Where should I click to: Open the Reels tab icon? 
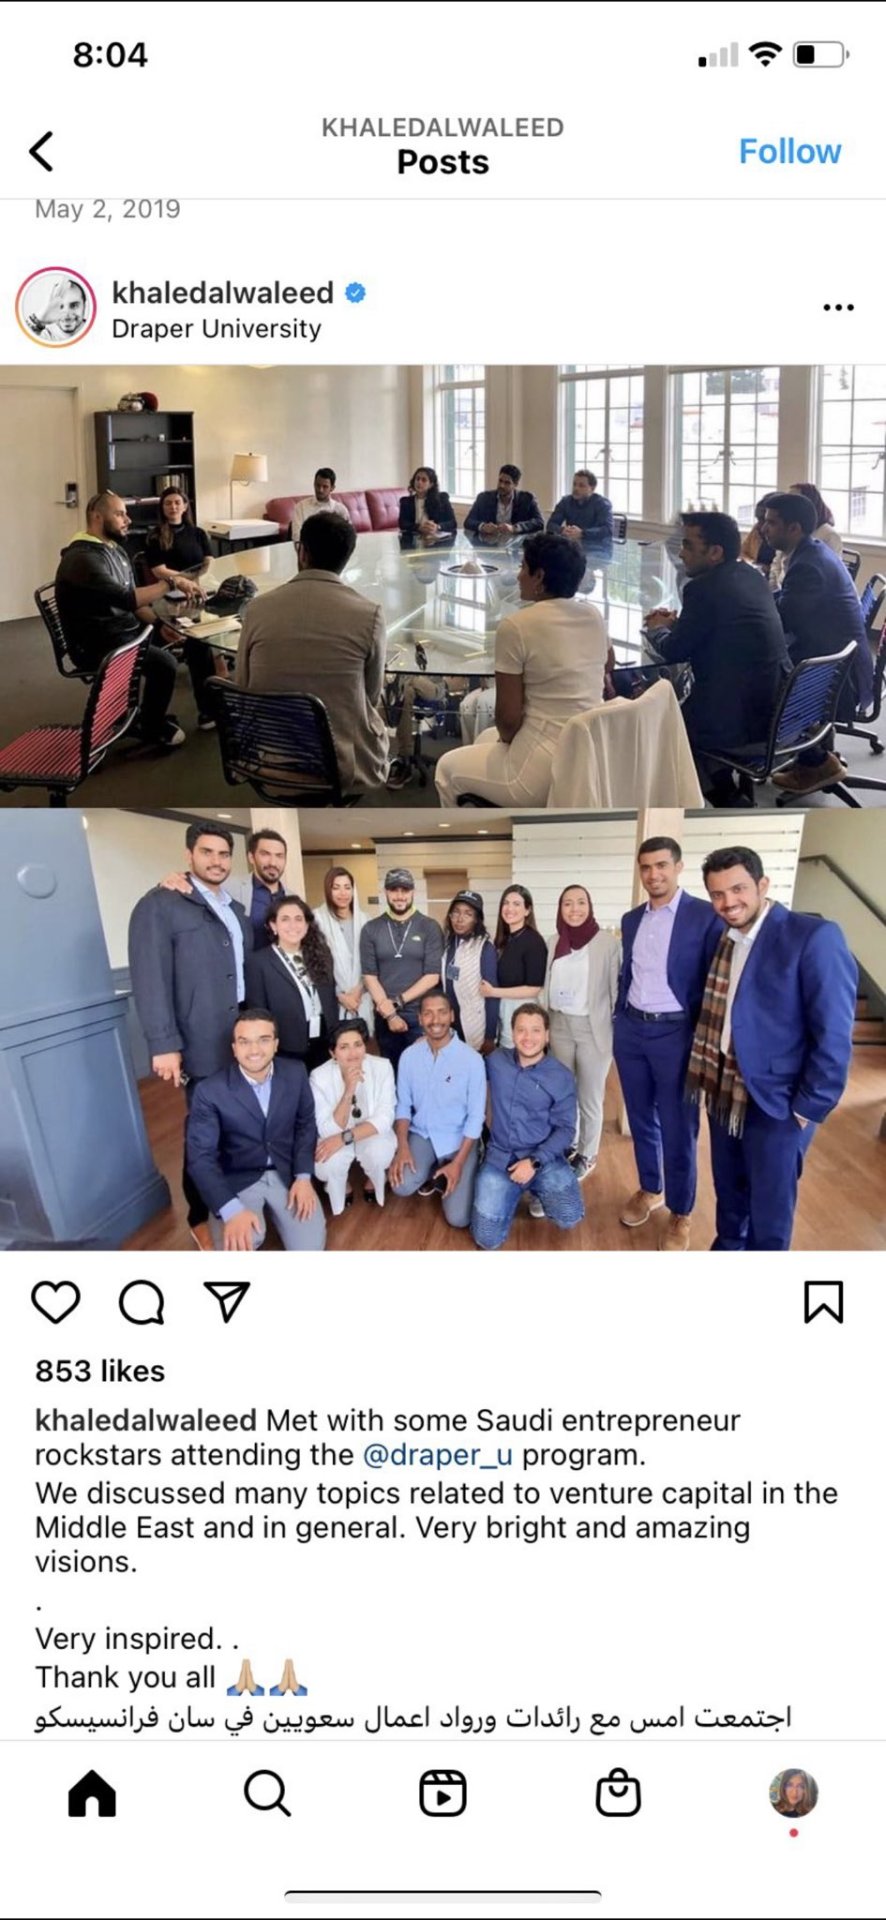[x=443, y=1793]
